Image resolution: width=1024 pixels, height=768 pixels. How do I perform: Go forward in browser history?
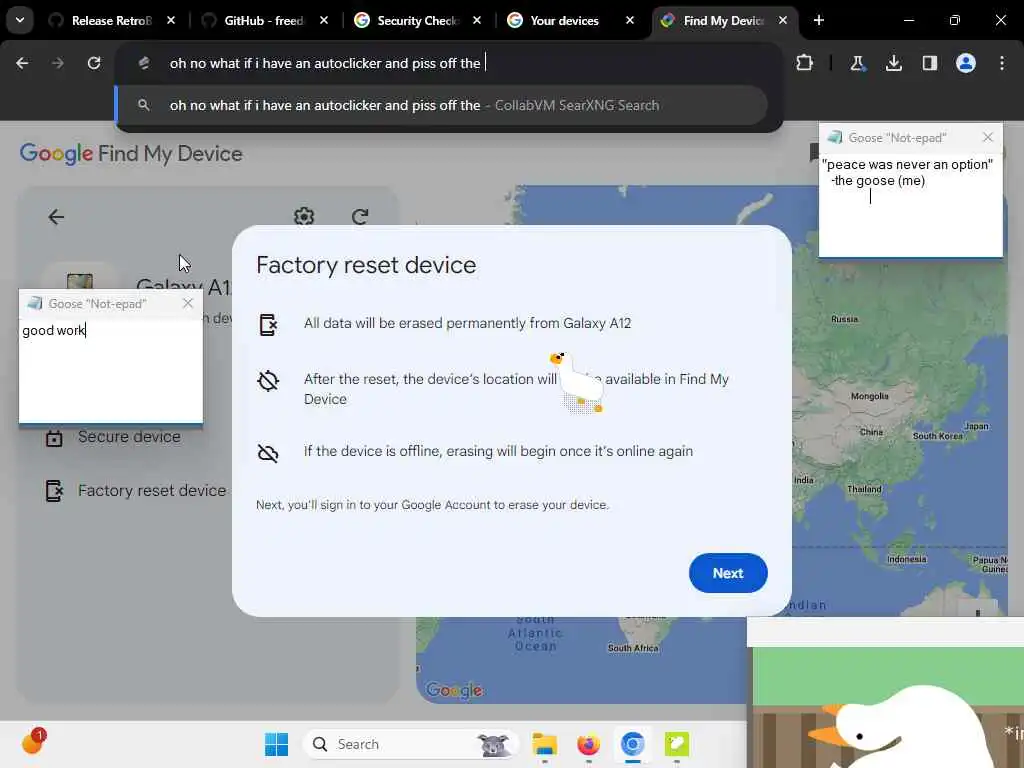tap(58, 63)
